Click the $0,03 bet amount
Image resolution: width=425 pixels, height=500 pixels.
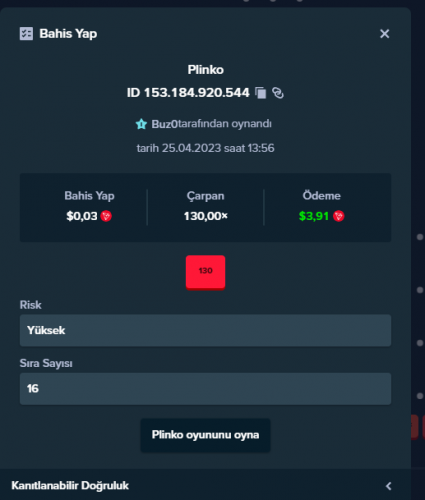[x=82, y=216]
